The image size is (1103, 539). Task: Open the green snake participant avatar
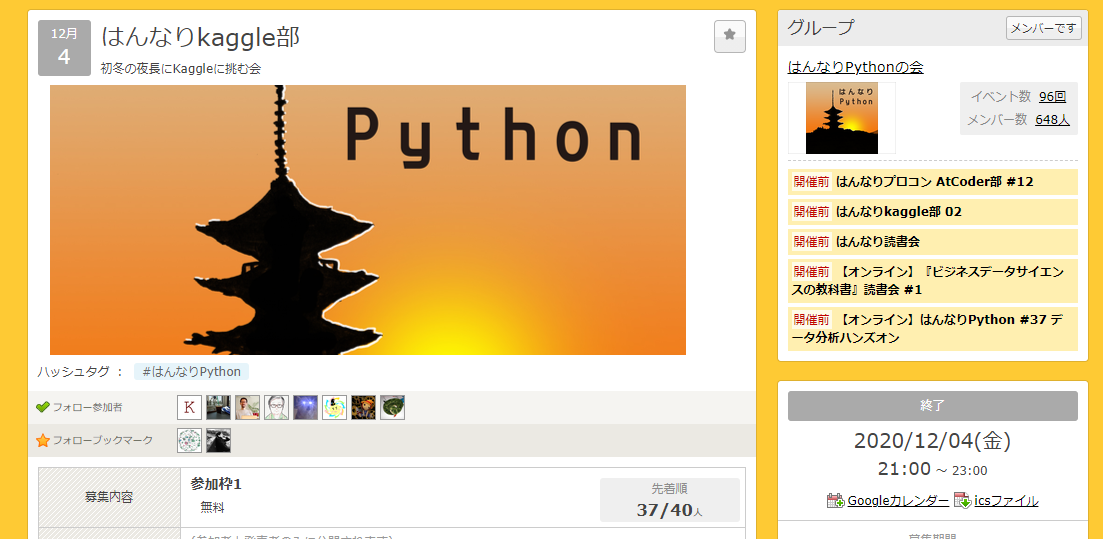click(393, 407)
